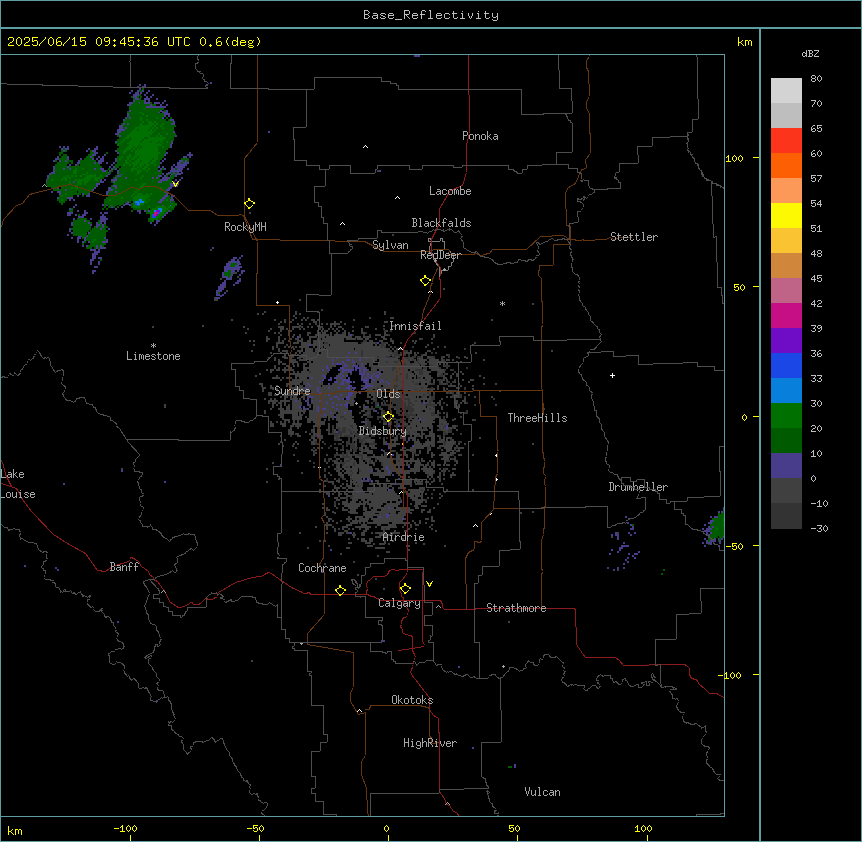862x842 pixels.
Task: Click the Base_Reflectivity title
Action: click(431, 15)
